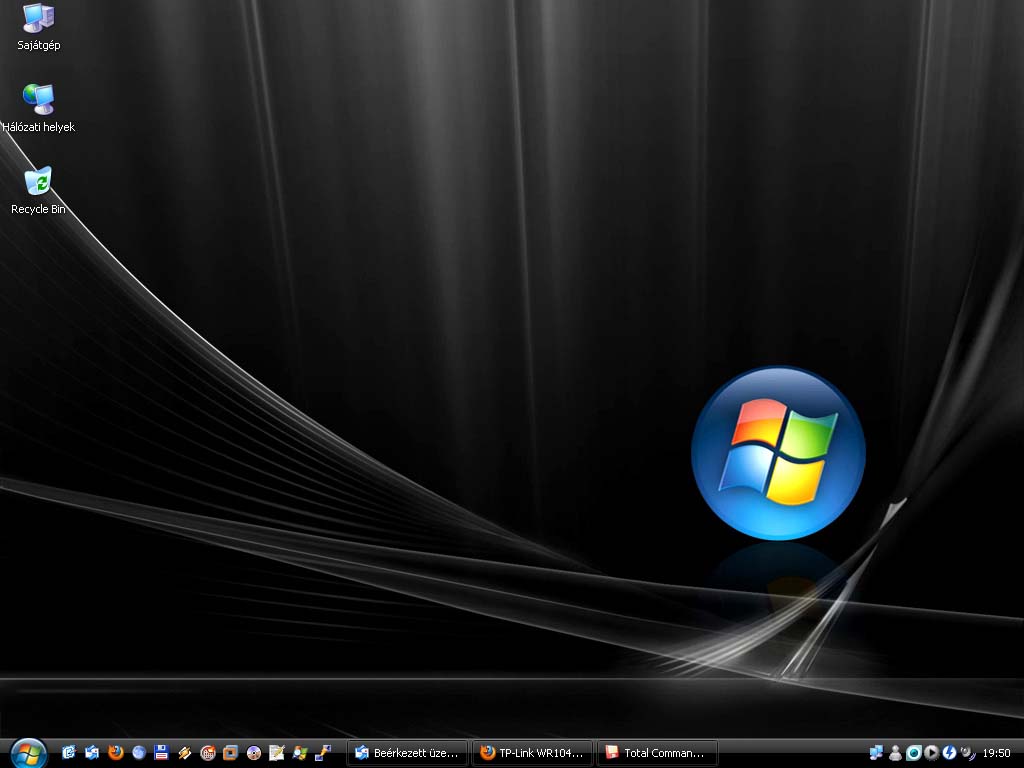Click the round play button tray icon

tap(931, 753)
